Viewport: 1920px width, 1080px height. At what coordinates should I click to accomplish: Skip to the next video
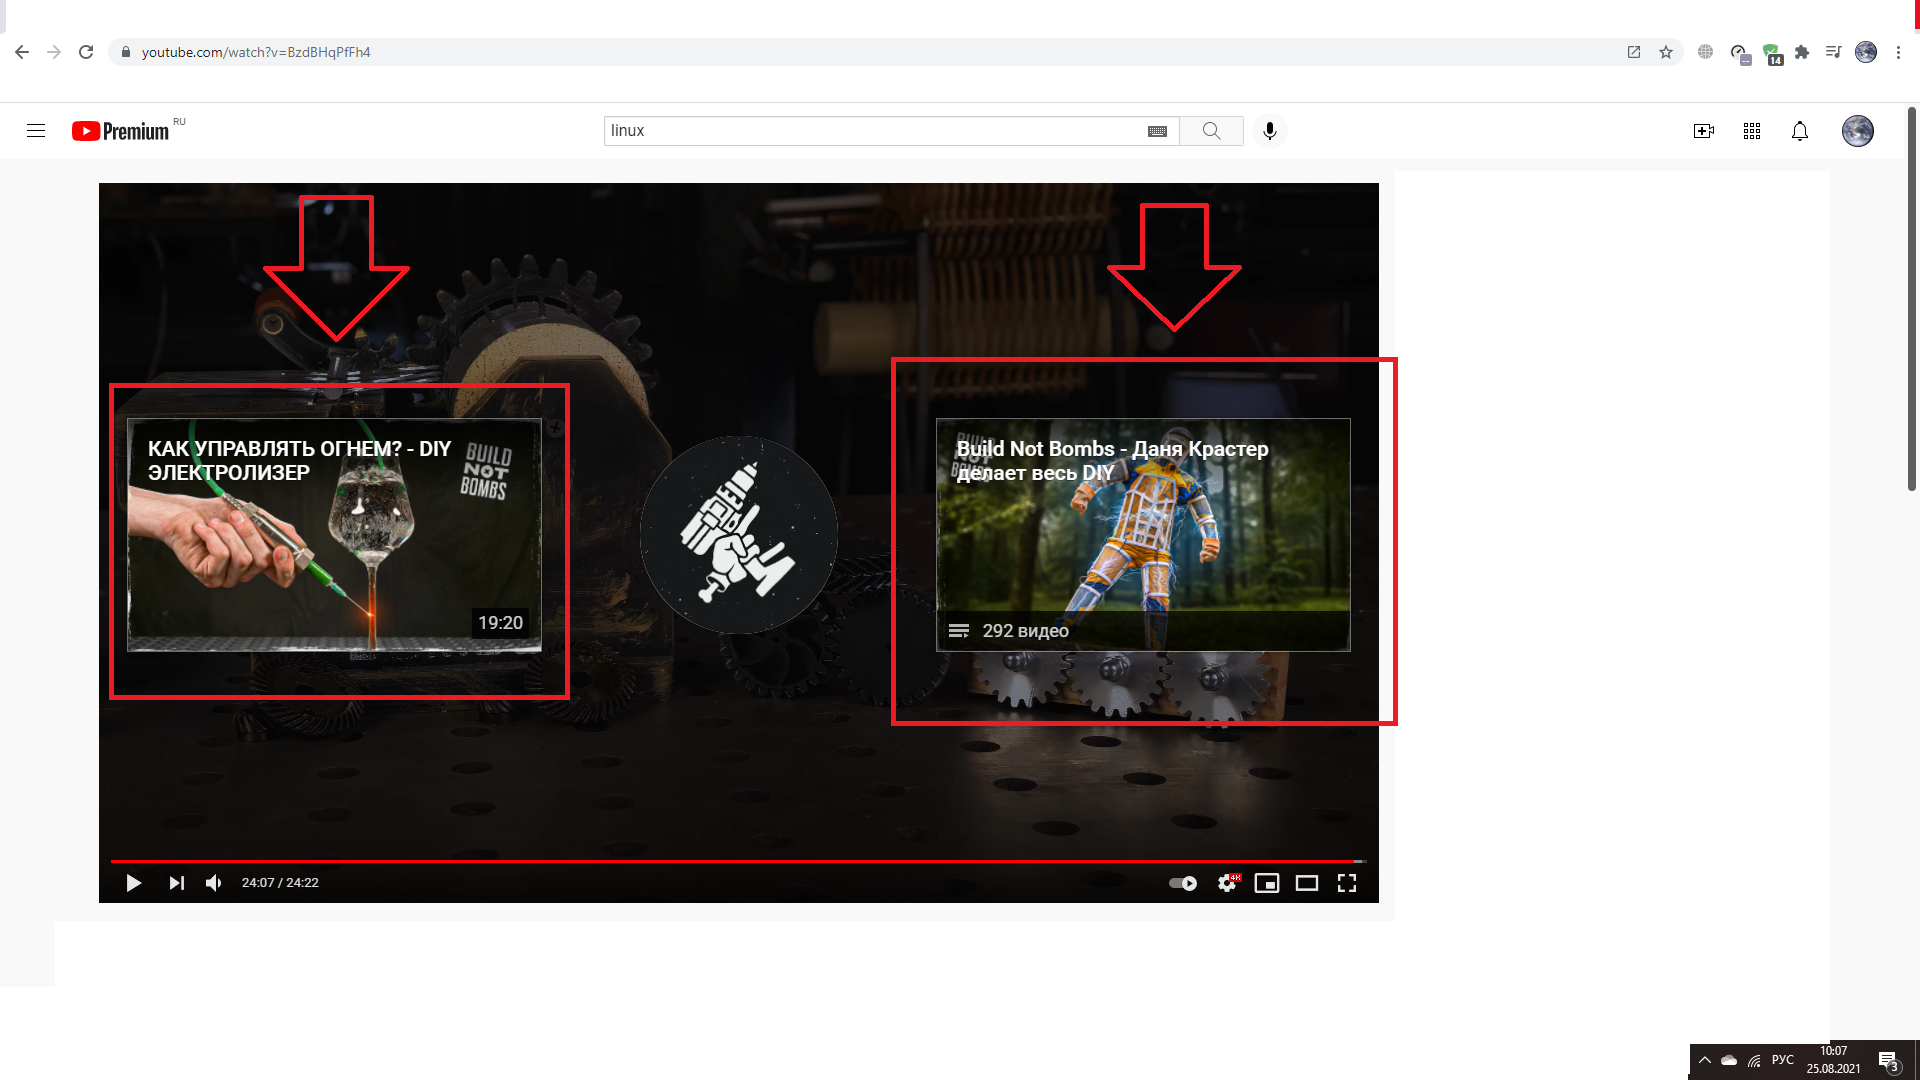tap(176, 883)
